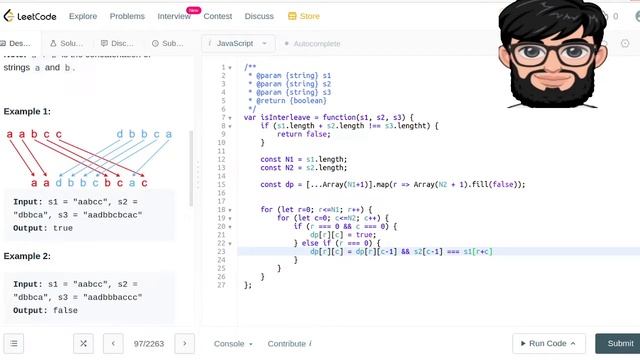
Task: Toggle the Autocomplete switch
Action: coord(312,43)
